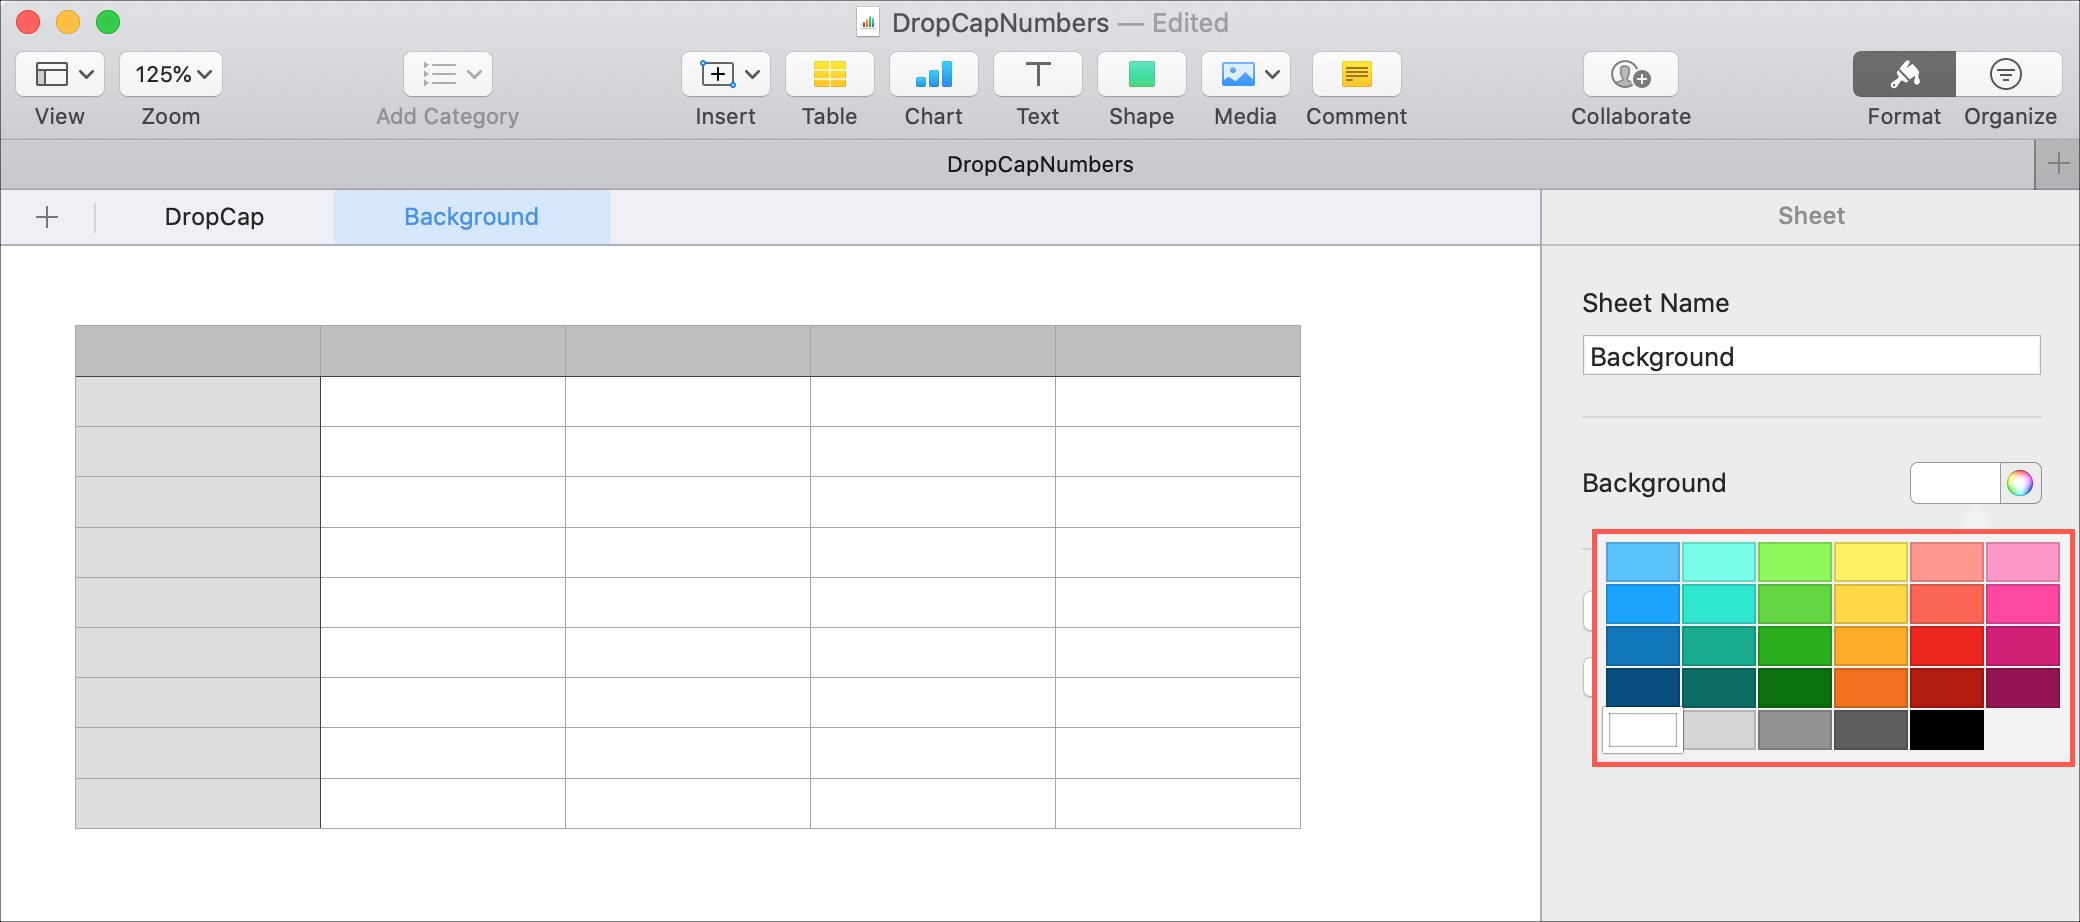Choose the white swatch
The image size is (2080, 922).
point(1643,730)
